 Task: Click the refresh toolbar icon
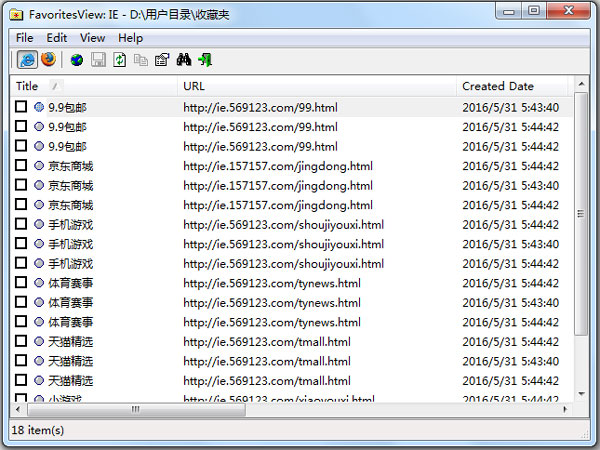[x=119, y=60]
